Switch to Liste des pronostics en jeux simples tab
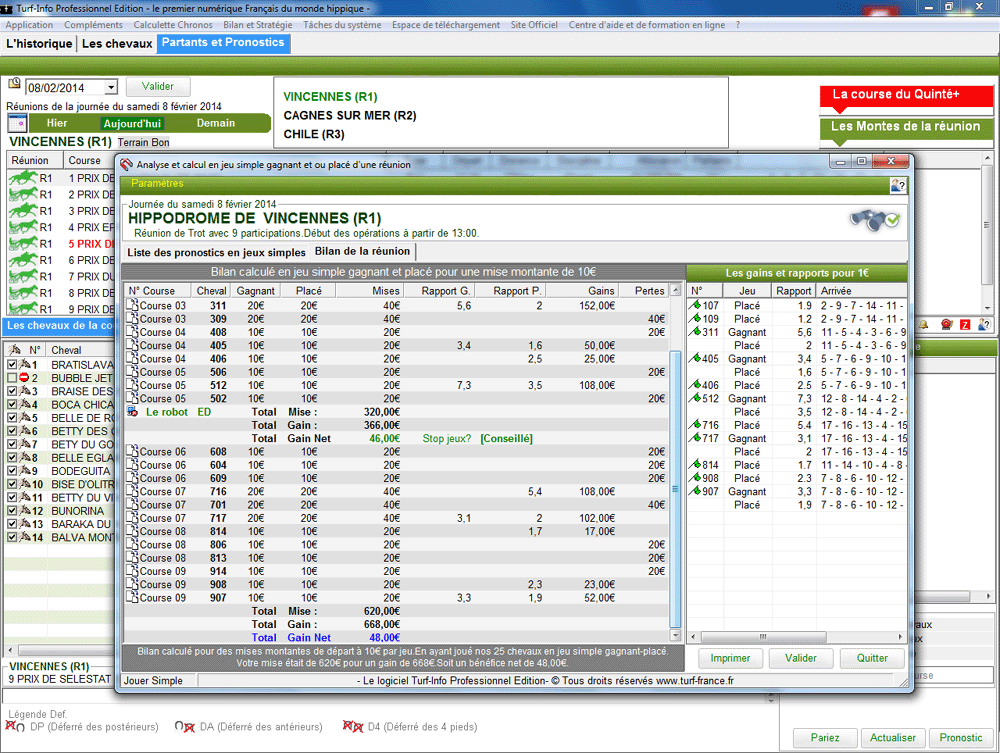 [x=216, y=252]
